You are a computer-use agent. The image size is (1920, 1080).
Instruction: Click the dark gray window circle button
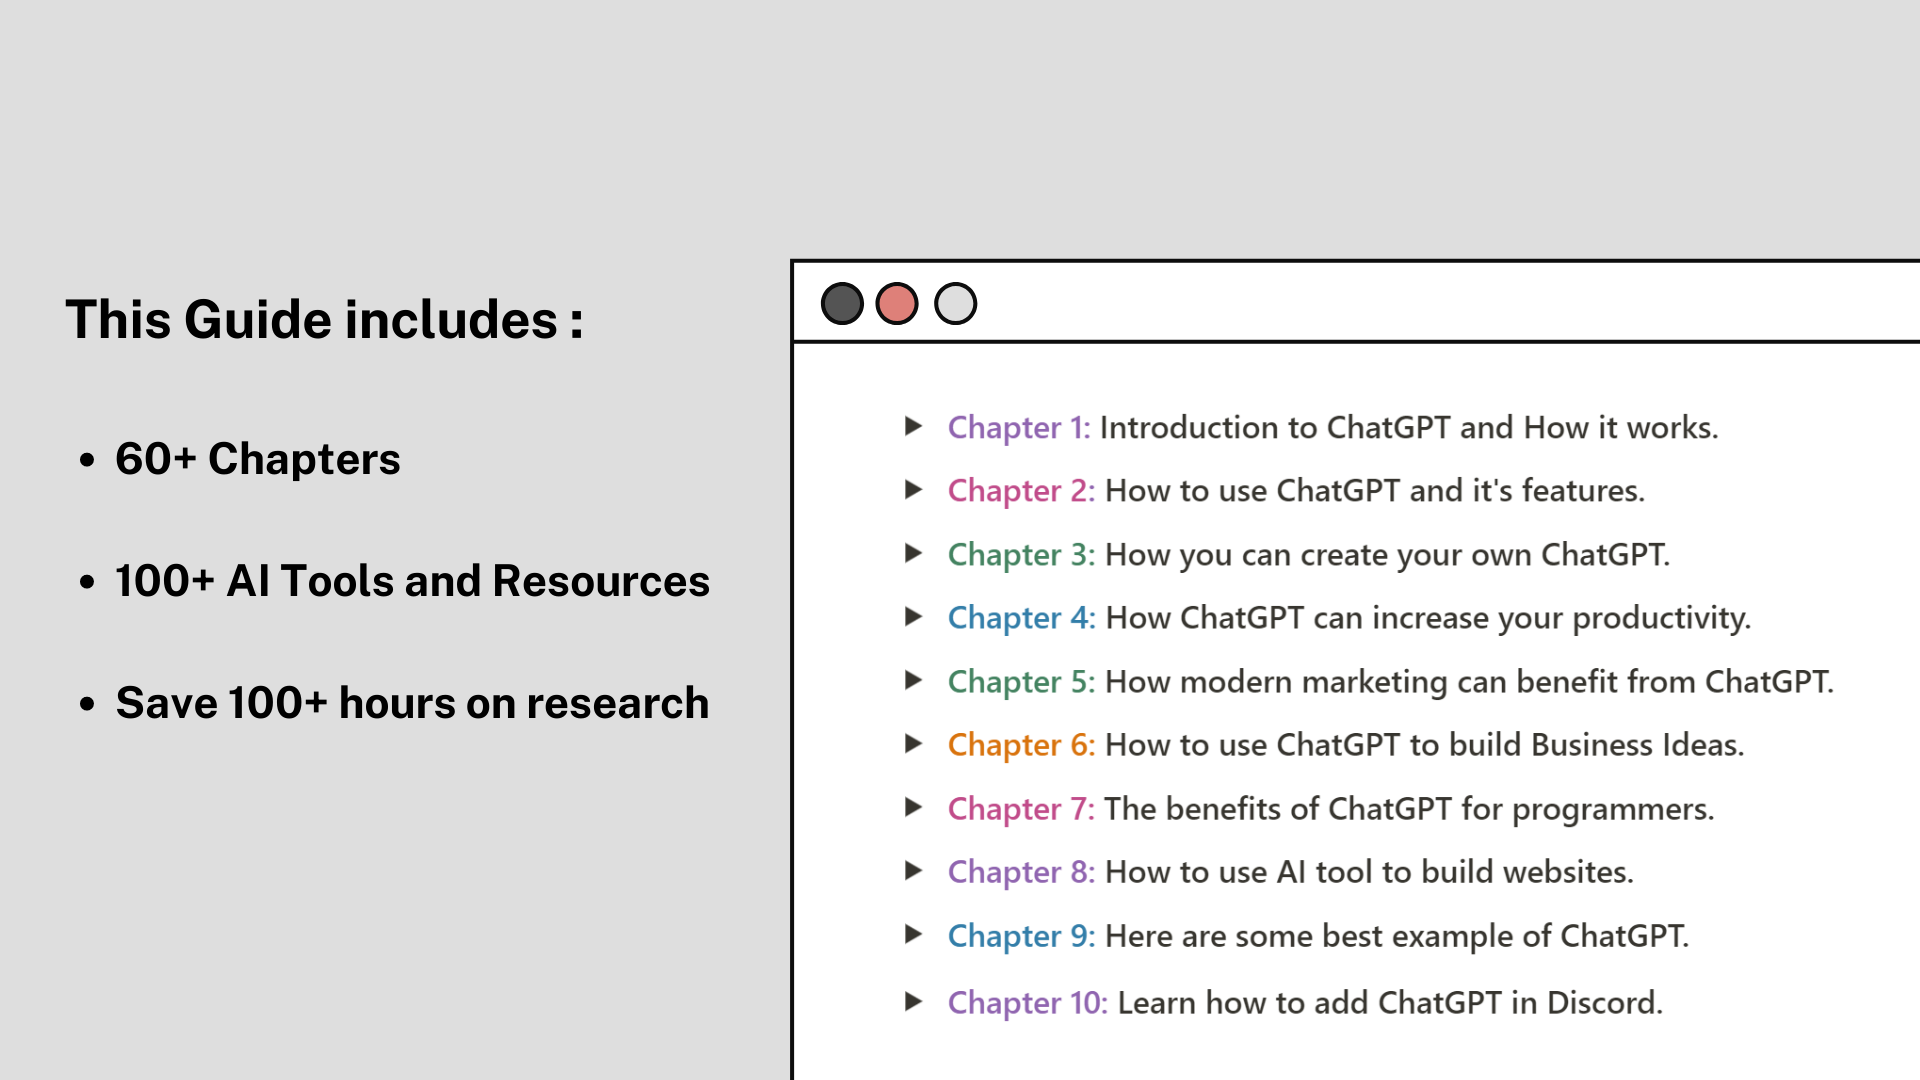point(842,304)
